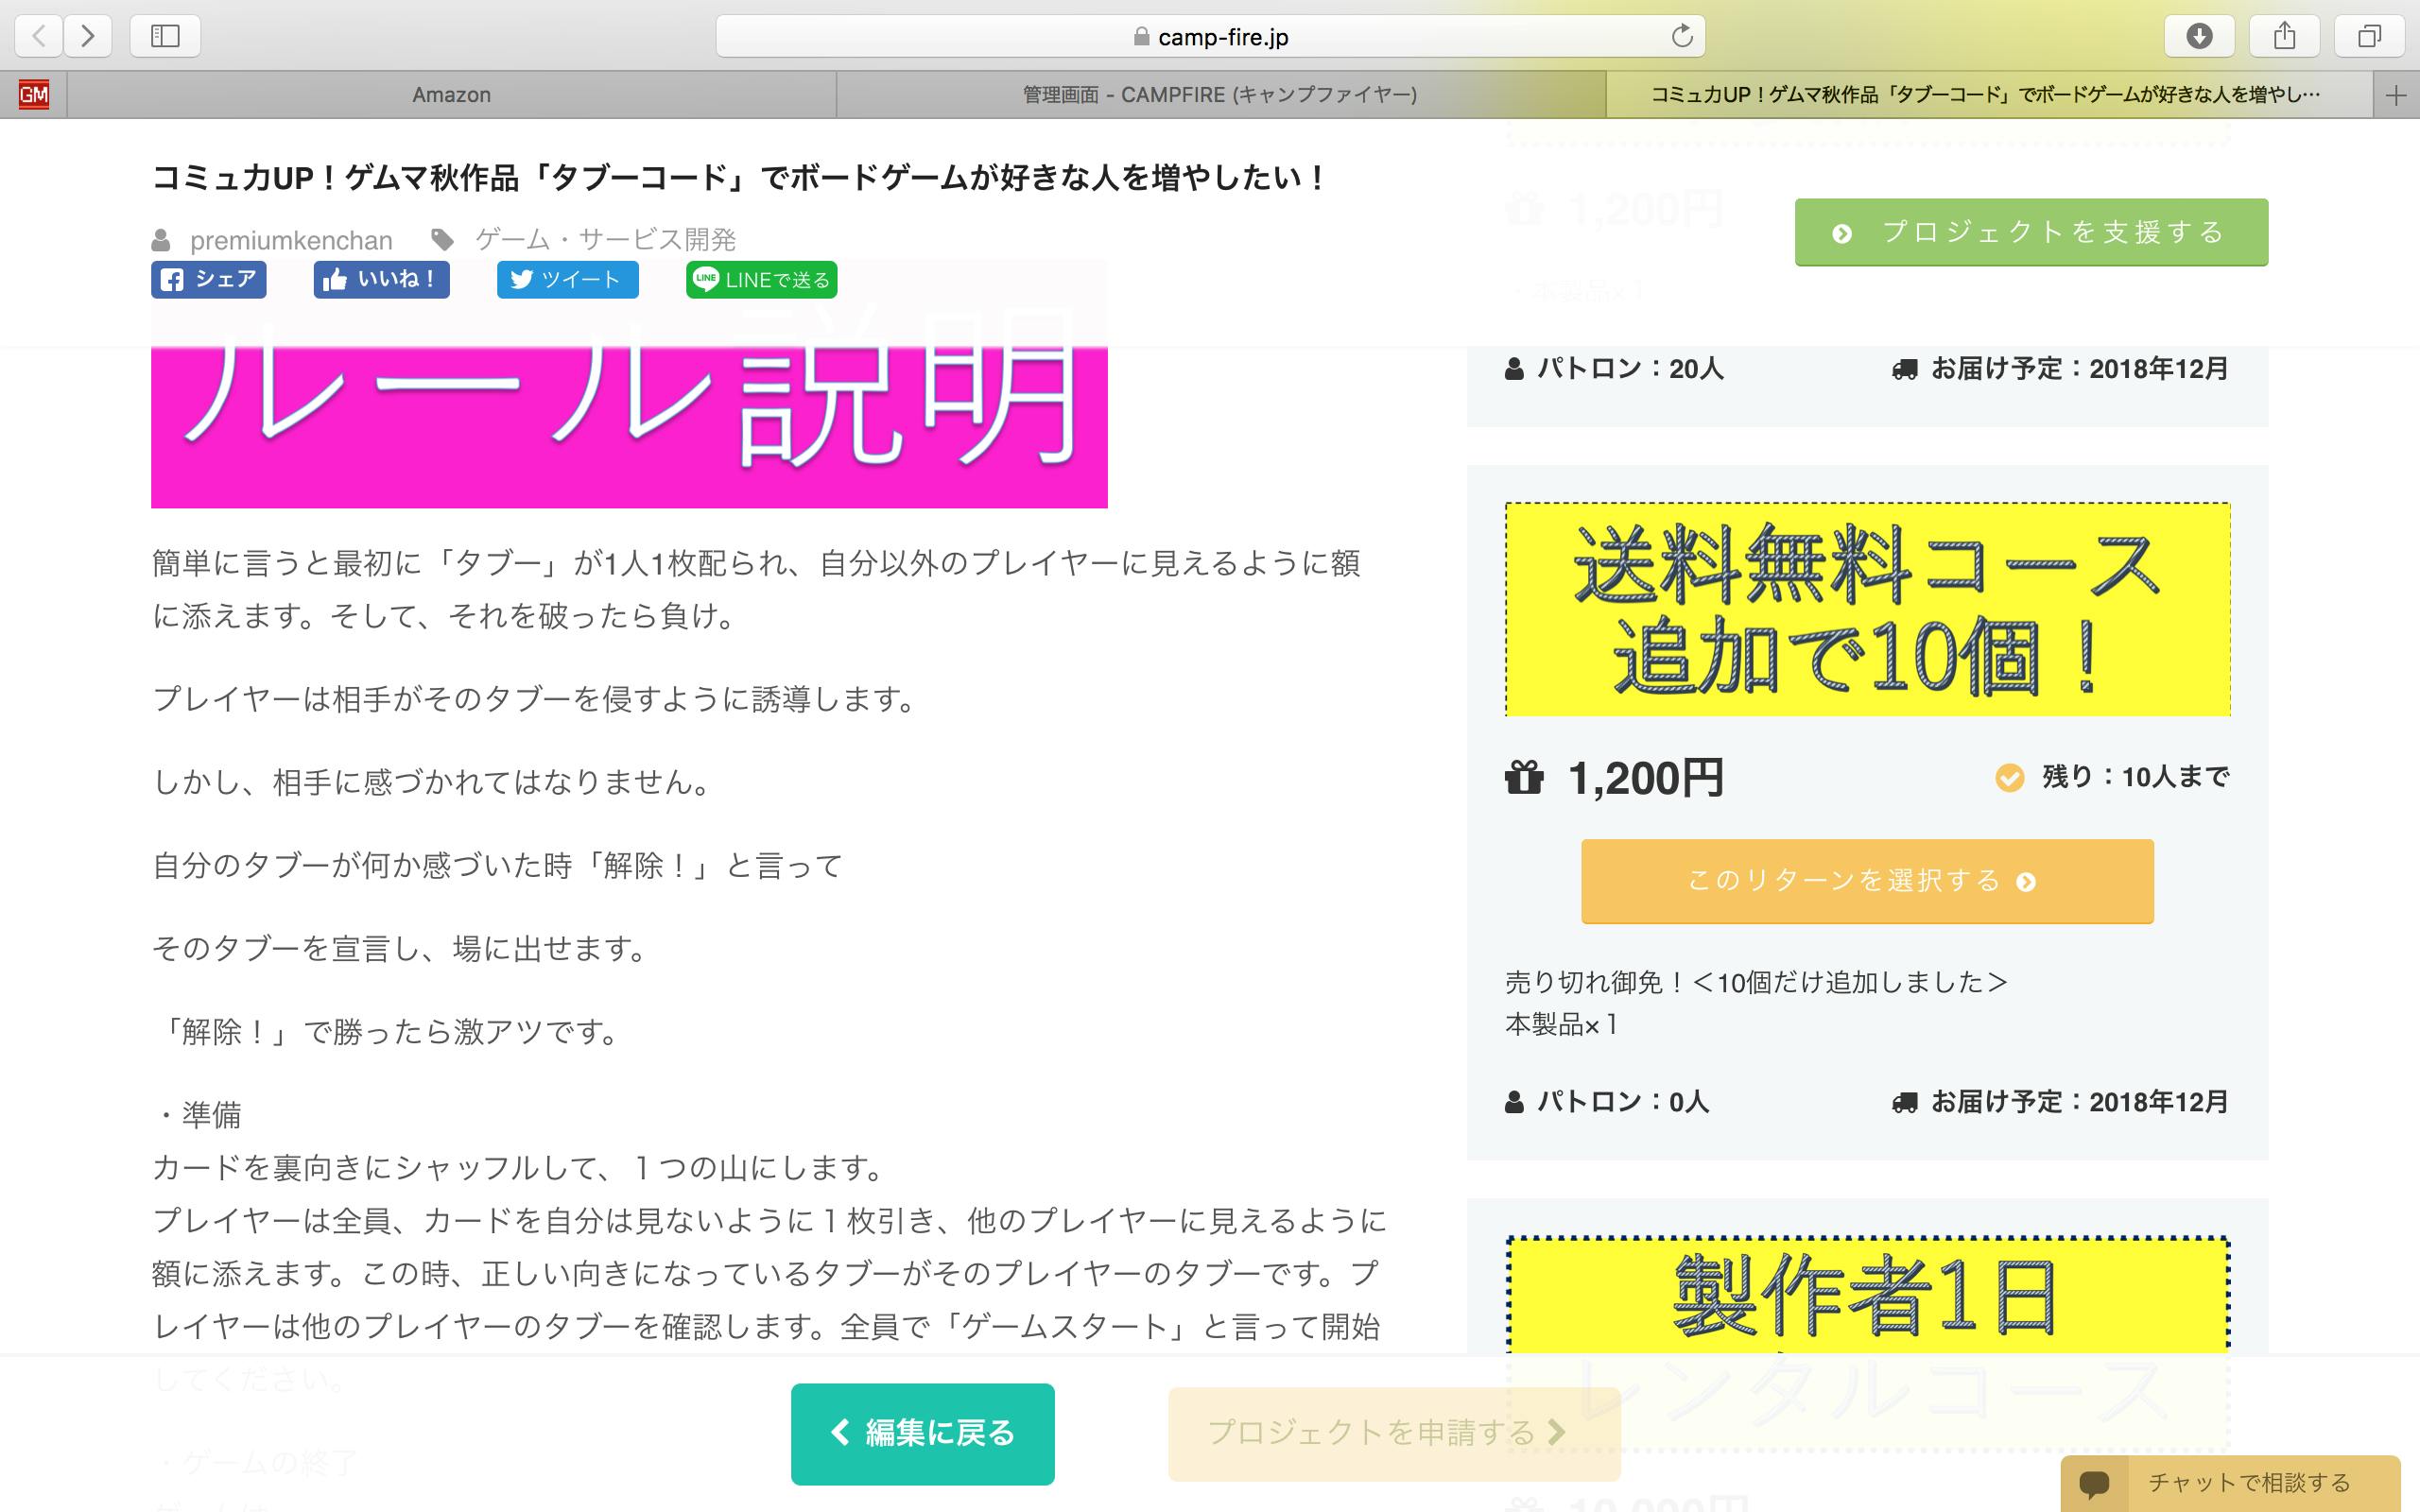Select the 1,200円 return with このリターンを選択する

point(1866,881)
